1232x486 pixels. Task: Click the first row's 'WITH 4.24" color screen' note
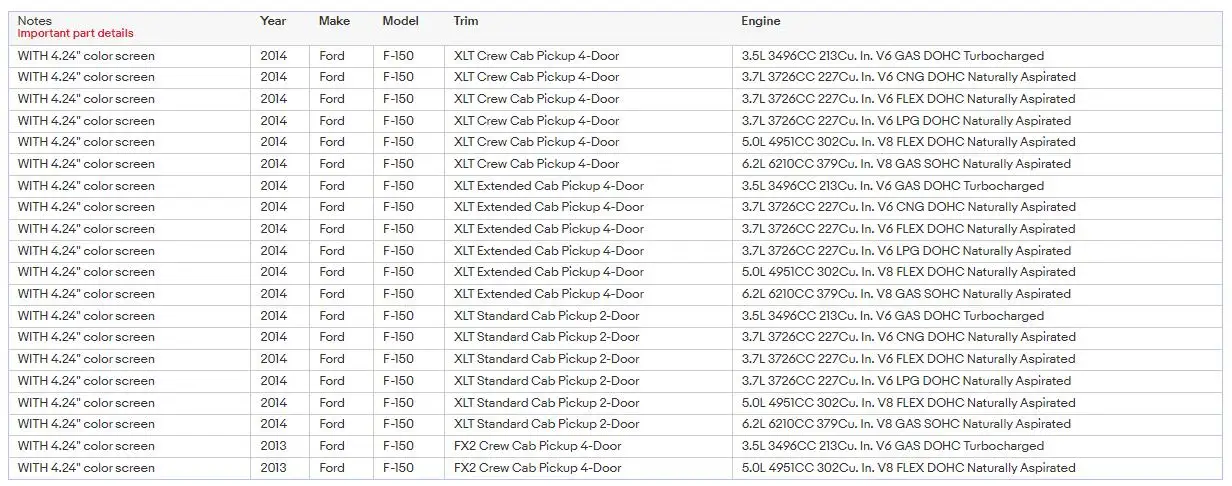coord(86,56)
